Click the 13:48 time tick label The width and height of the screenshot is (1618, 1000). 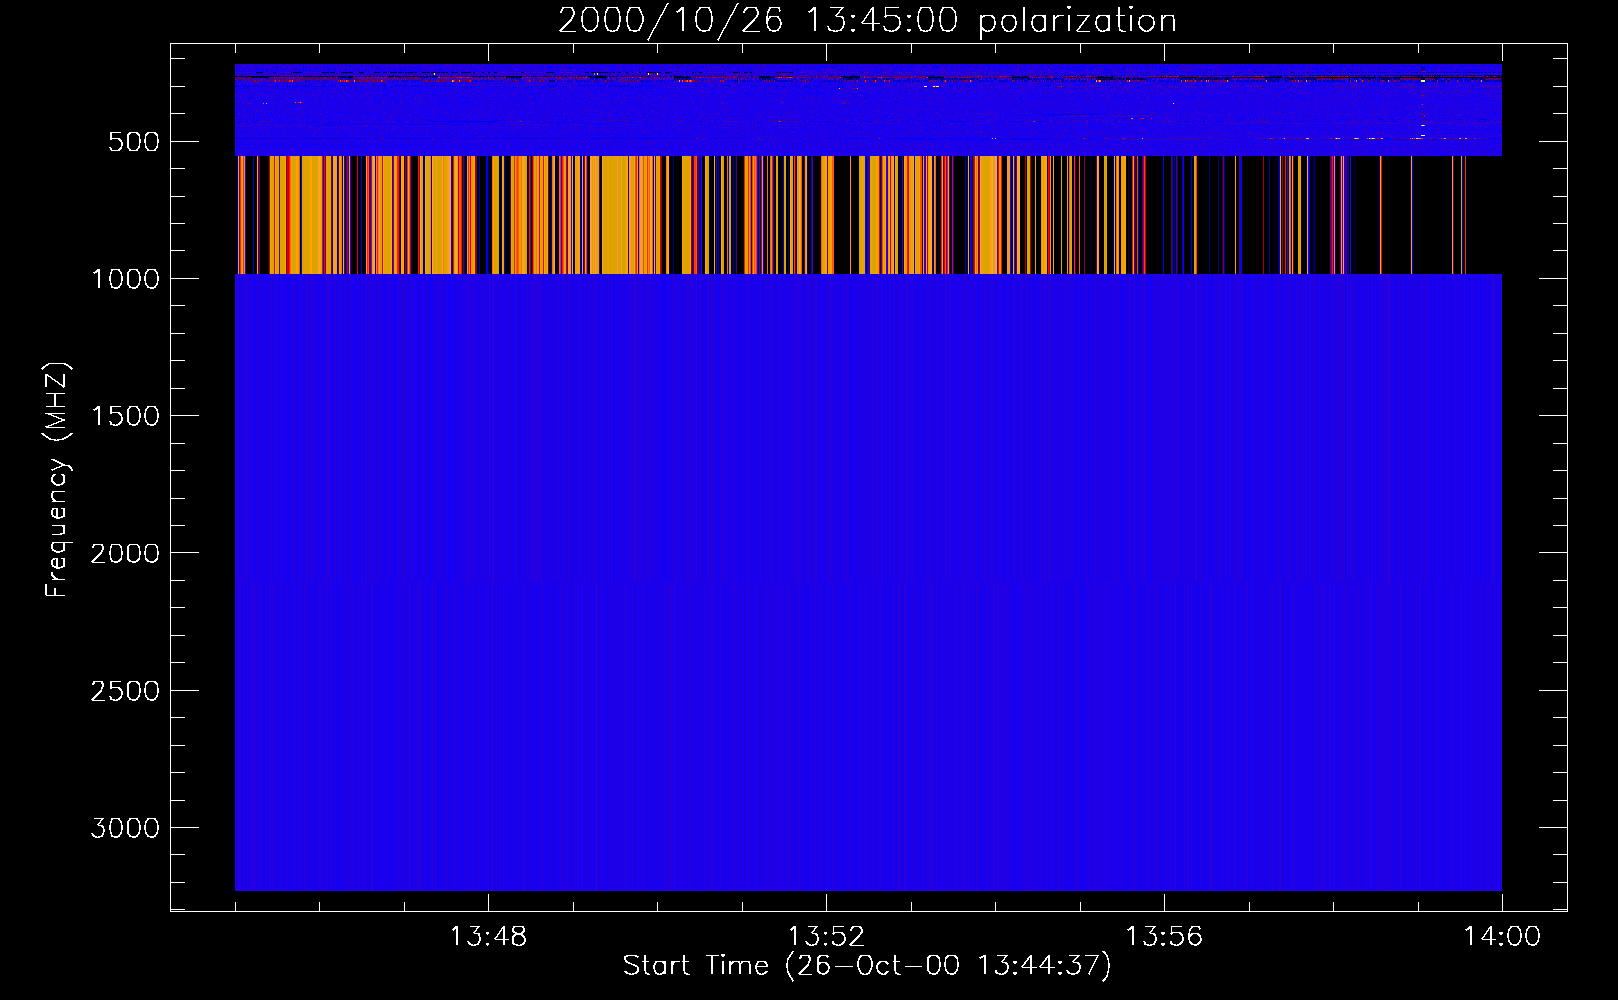coord(488,937)
